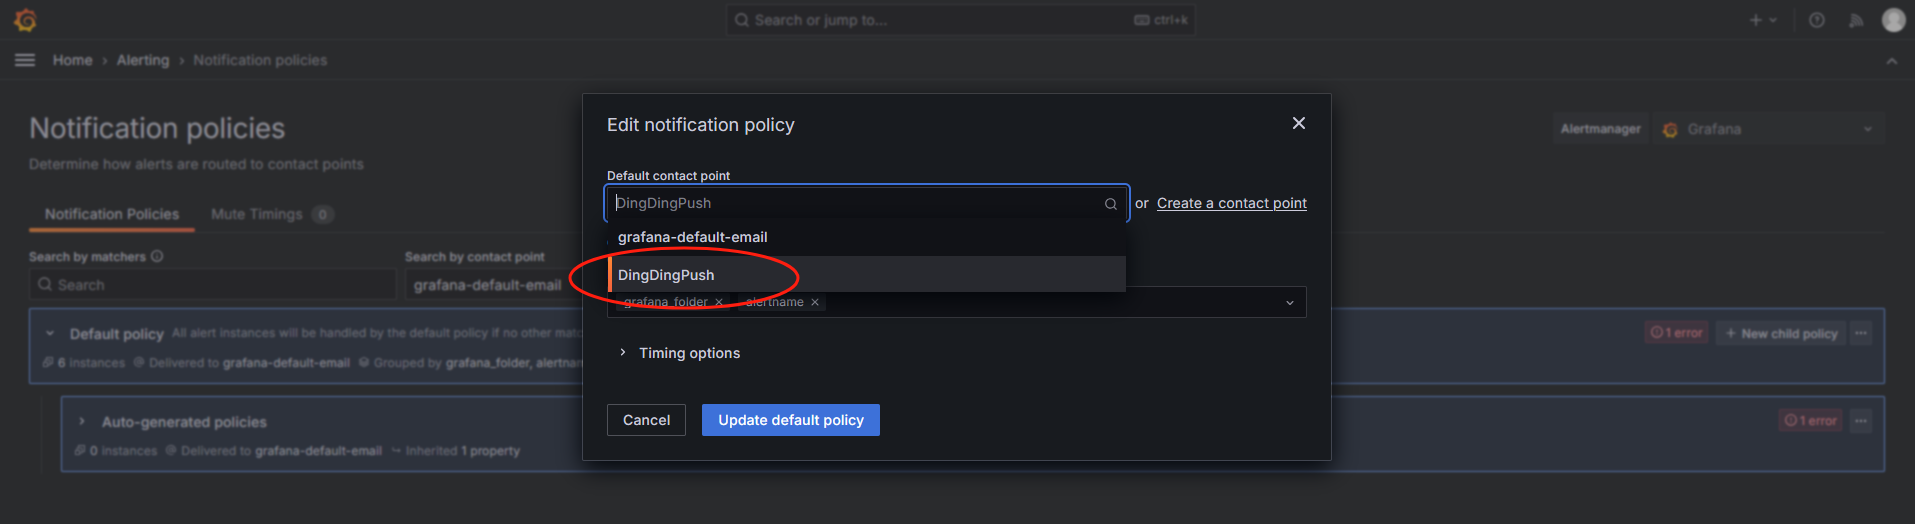Click the 1 error badge on Default policy
The image size is (1915, 524).
point(1676,333)
